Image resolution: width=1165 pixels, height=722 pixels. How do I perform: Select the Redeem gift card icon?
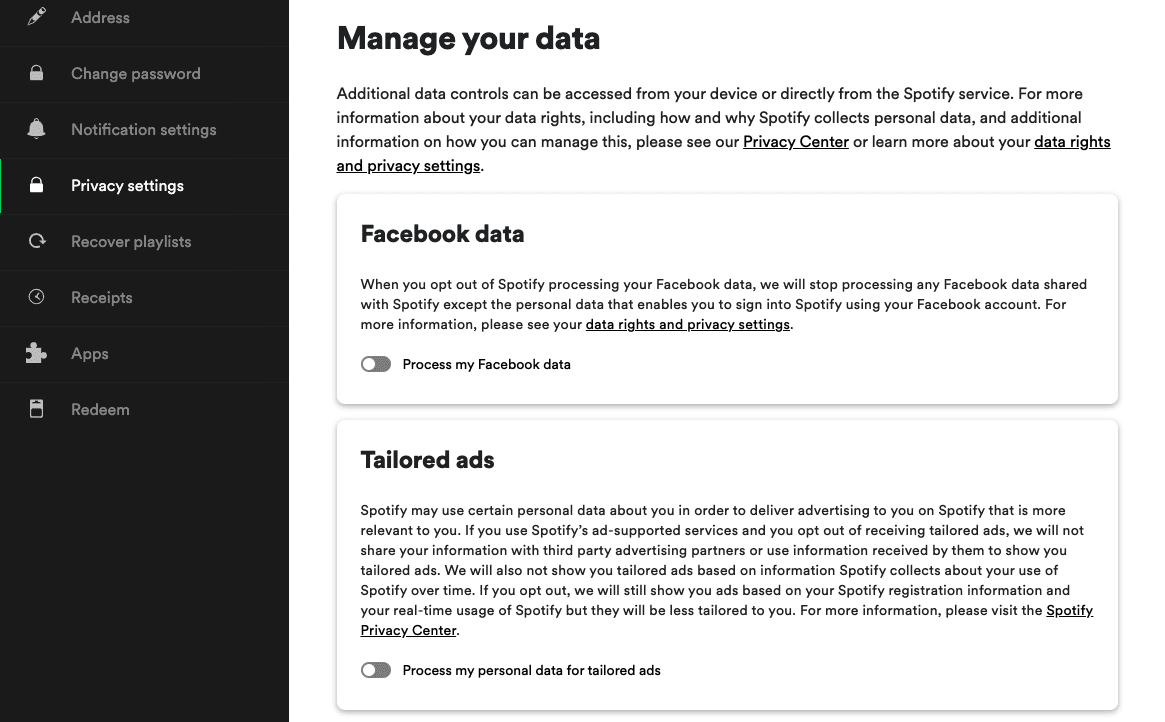(x=37, y=409)
